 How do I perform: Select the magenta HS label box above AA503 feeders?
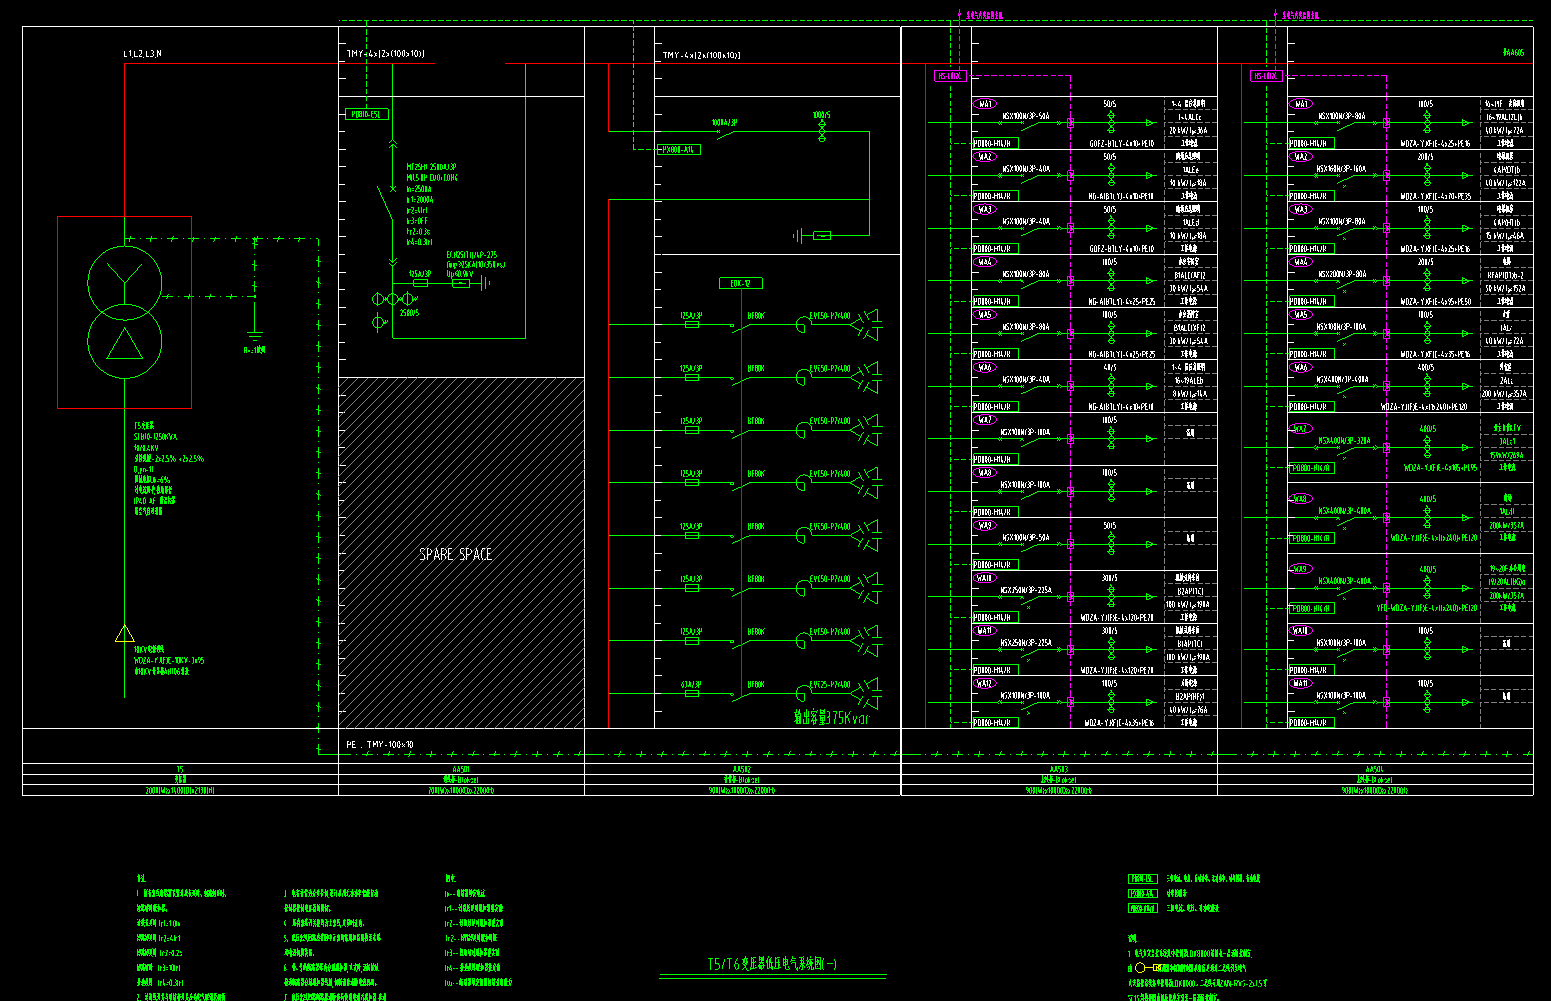tap(950, 76)
